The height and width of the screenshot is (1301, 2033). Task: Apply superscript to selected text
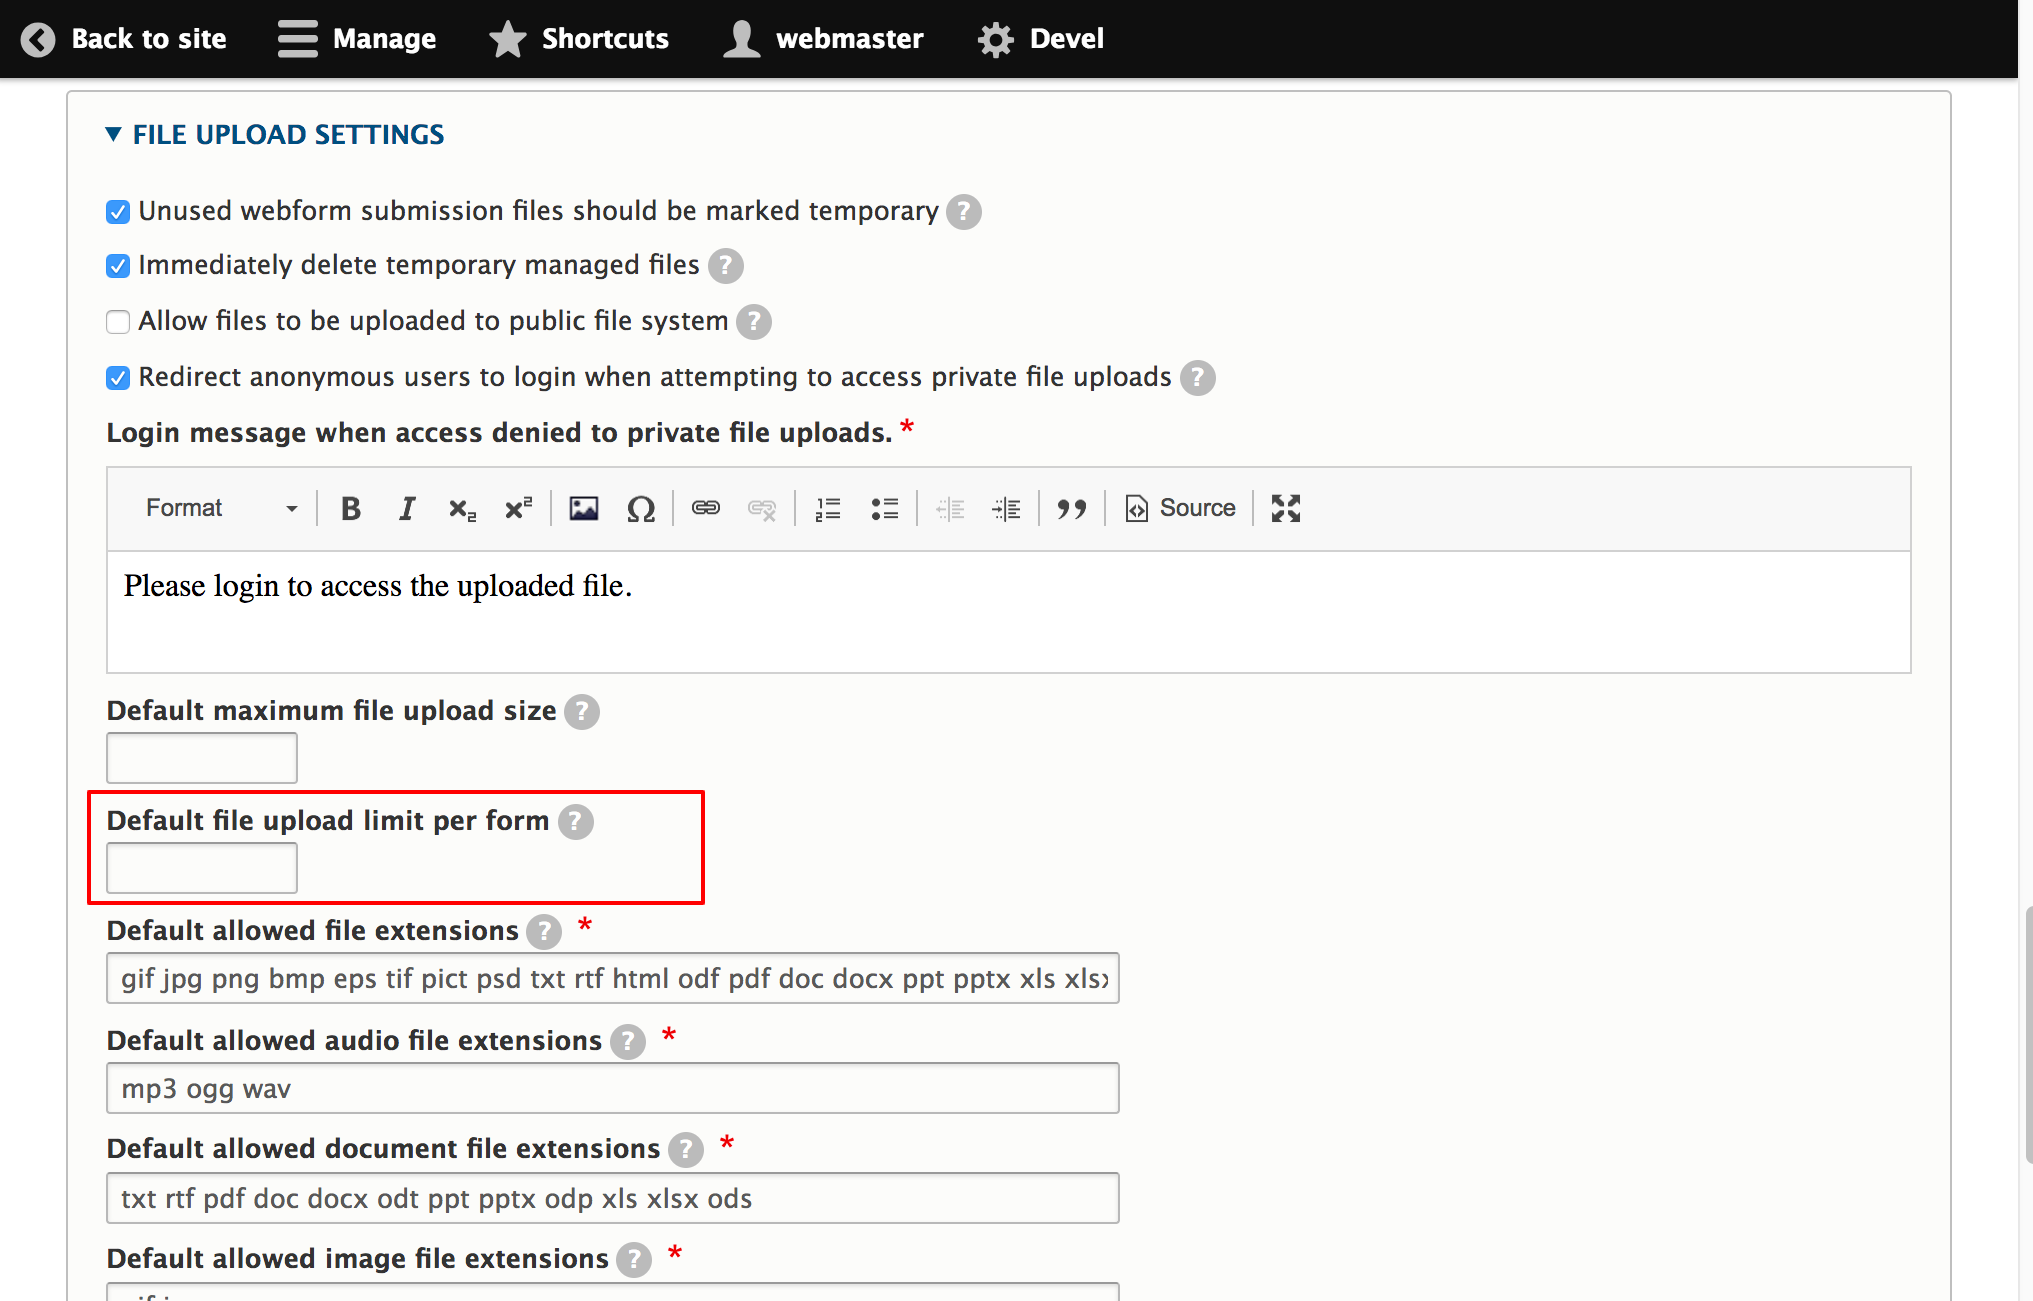click(518, 508)
